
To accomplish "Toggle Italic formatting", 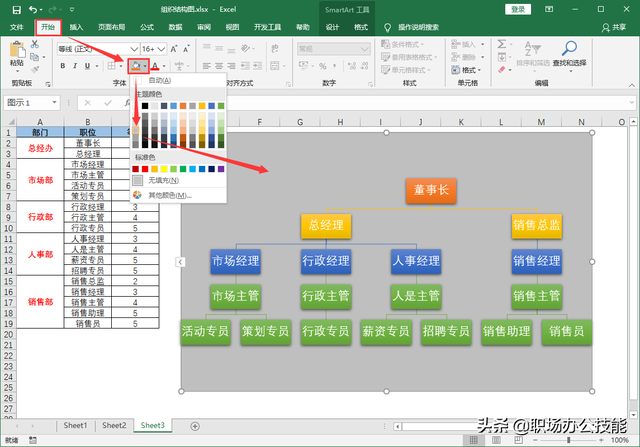I will pyautogui.click(x=75, y=66).
